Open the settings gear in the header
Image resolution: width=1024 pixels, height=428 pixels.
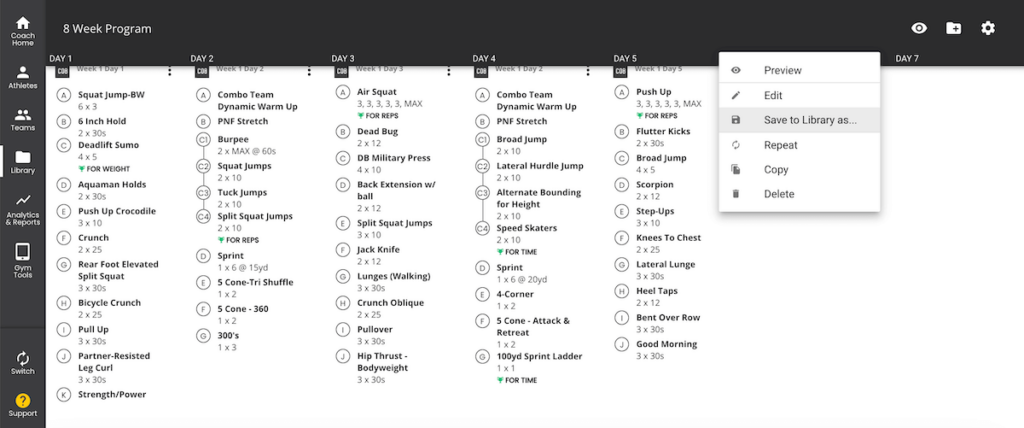click(x=988, y=28)
